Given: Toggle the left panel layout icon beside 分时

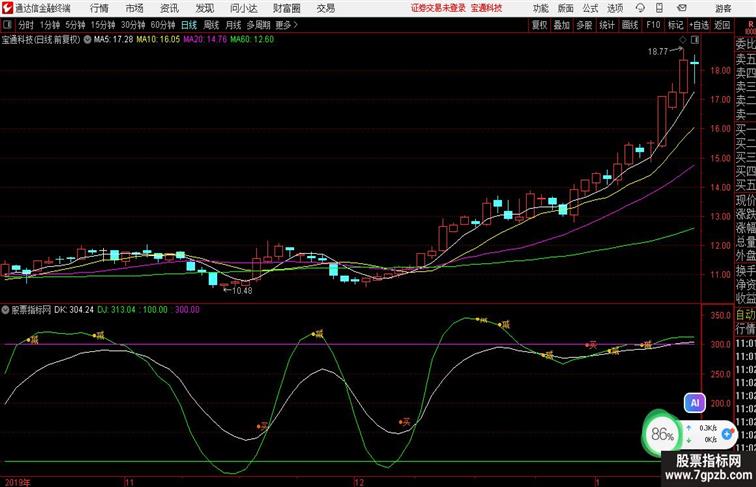Looking at the screenshot, I should click(x=7, y=25).
